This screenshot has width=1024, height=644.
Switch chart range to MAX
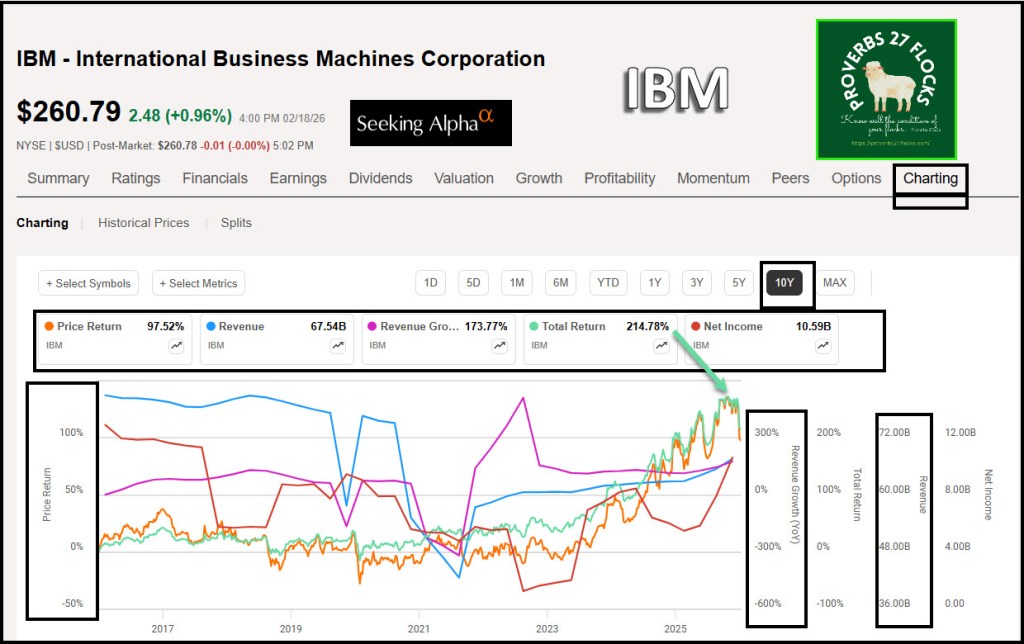834,283
